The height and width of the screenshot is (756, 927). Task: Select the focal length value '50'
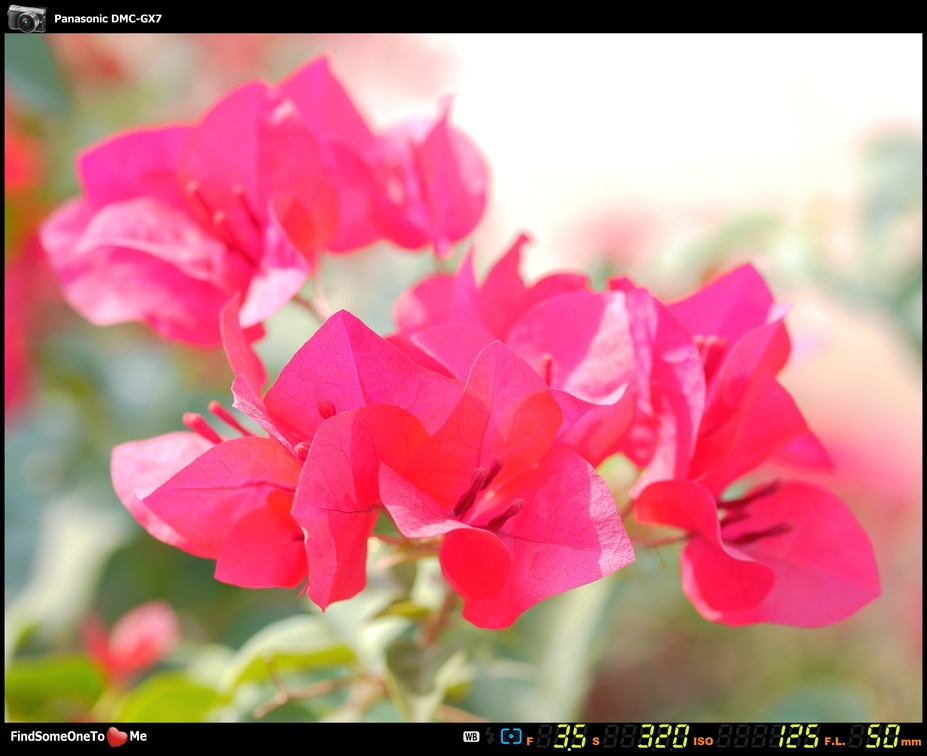click(883, 736)
